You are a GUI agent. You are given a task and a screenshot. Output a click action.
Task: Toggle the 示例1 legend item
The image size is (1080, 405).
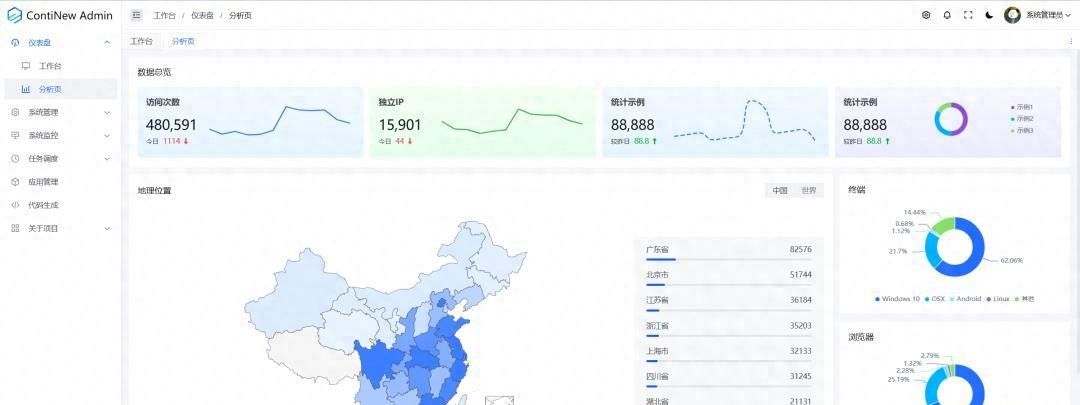[1022, 107]
